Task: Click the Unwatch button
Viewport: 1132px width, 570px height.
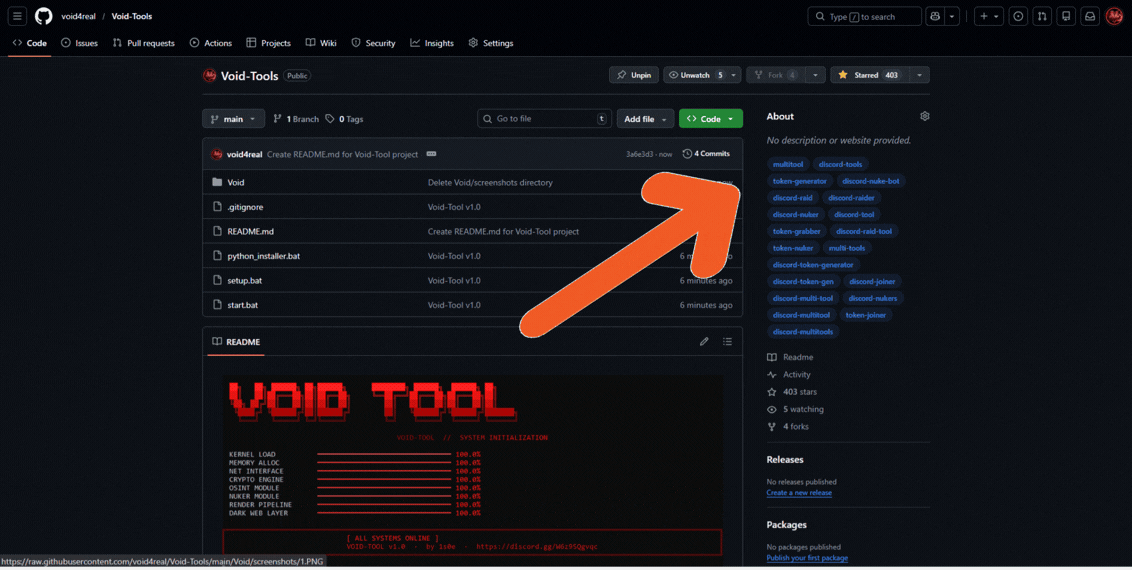Action: (695, 75)
